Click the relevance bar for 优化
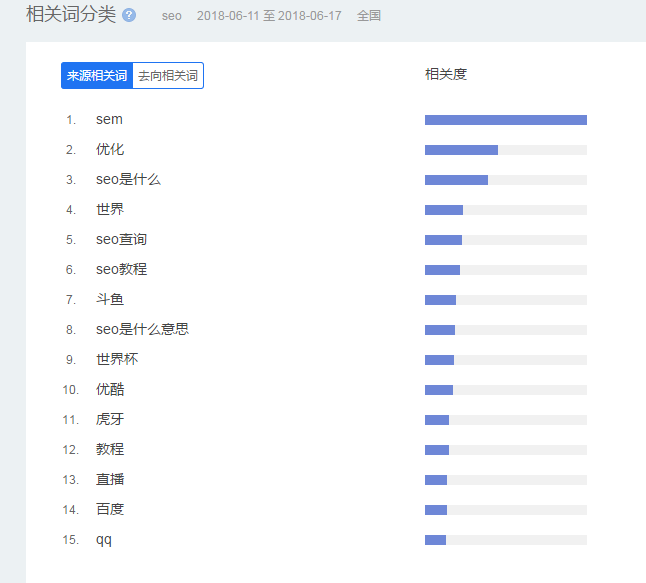The width and height of the screenshot is (646, 583). point(506,150)
